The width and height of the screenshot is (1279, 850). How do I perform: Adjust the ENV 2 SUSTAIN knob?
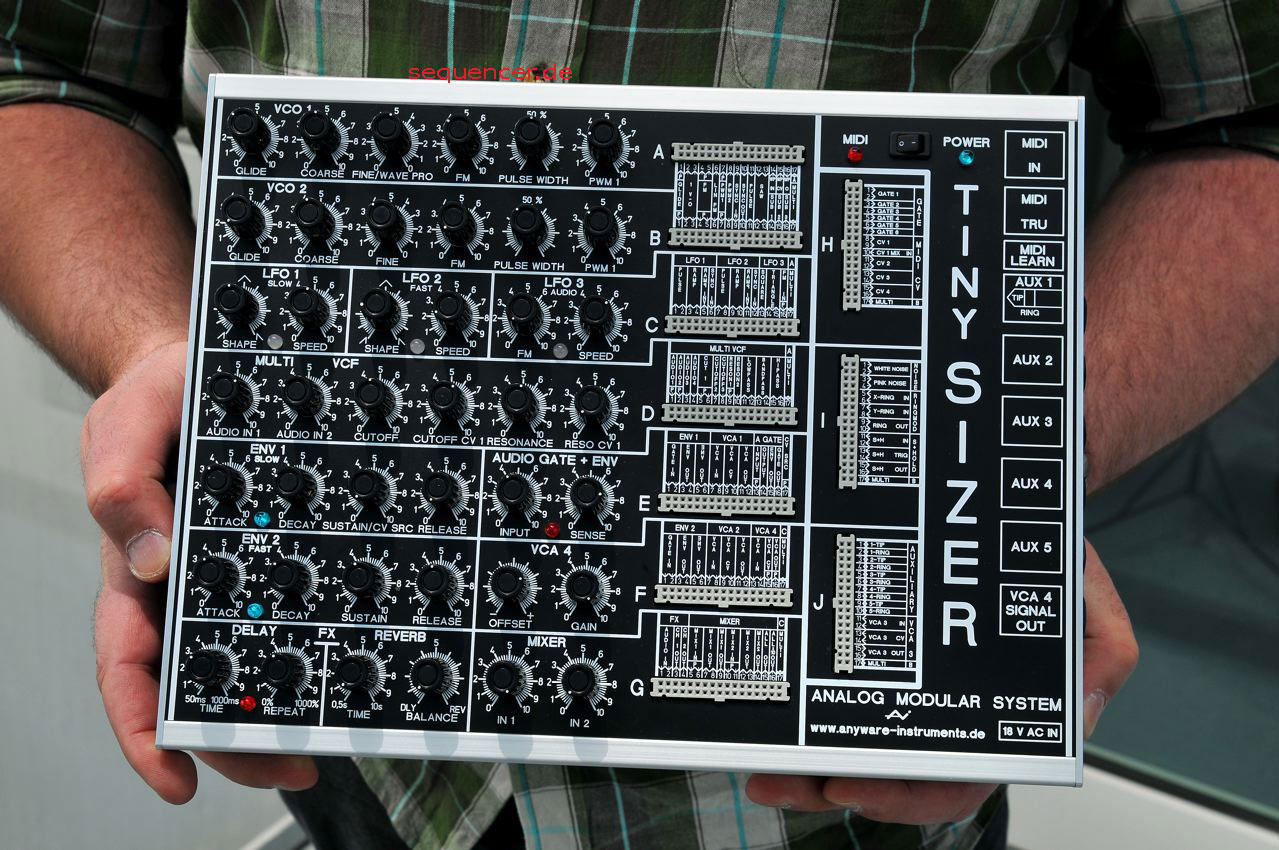pyautogui.click(x=364, y=580)
